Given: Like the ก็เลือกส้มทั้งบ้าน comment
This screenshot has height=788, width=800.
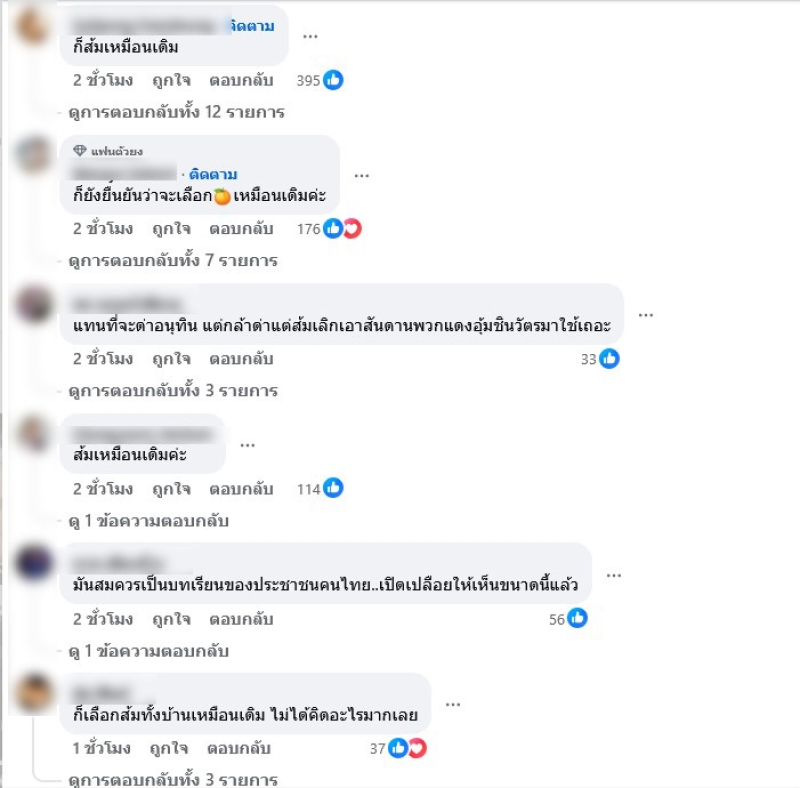Looking at the screenshot, I should (169, 749).
